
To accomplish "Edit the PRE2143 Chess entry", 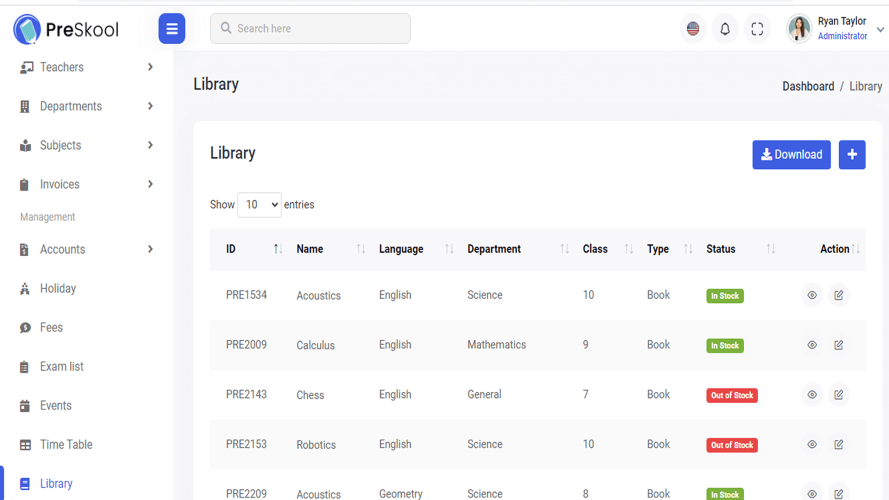I will 839,395.
